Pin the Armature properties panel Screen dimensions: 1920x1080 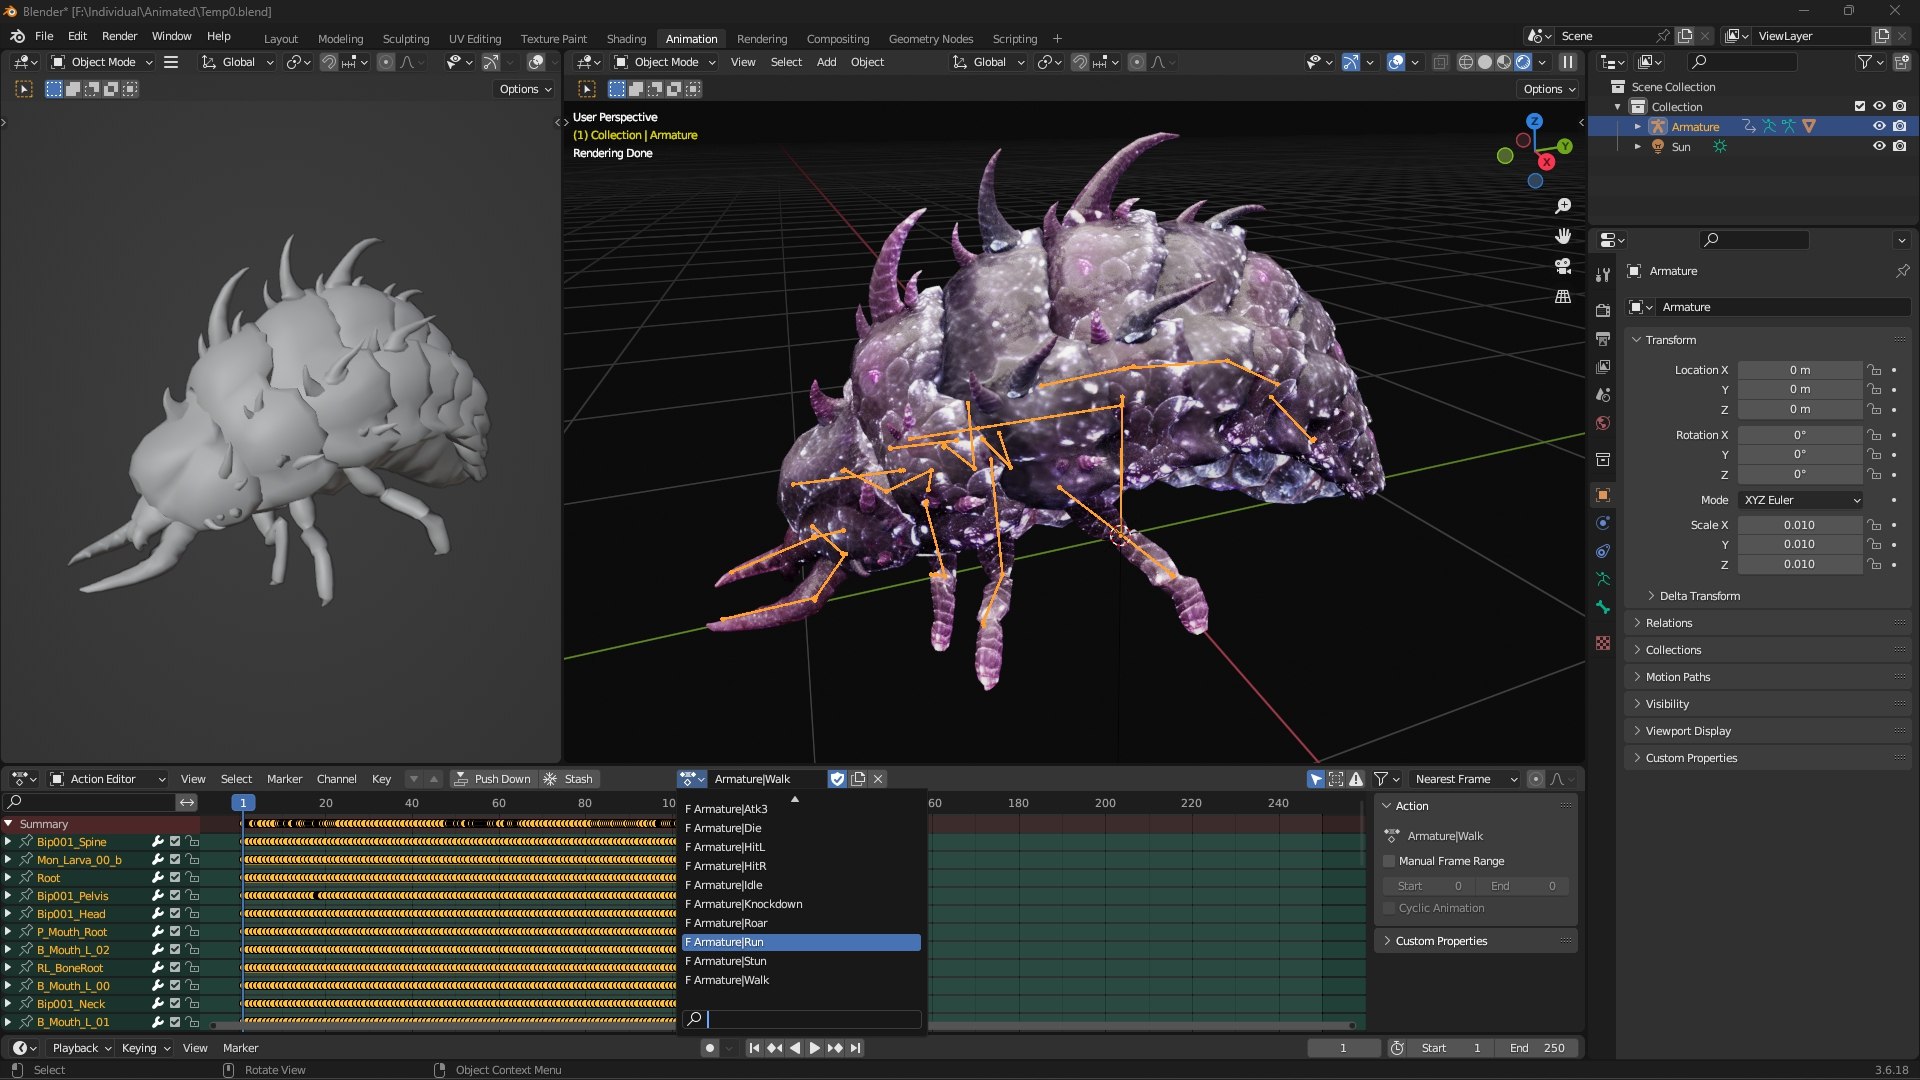click(x=1902, y=271)
